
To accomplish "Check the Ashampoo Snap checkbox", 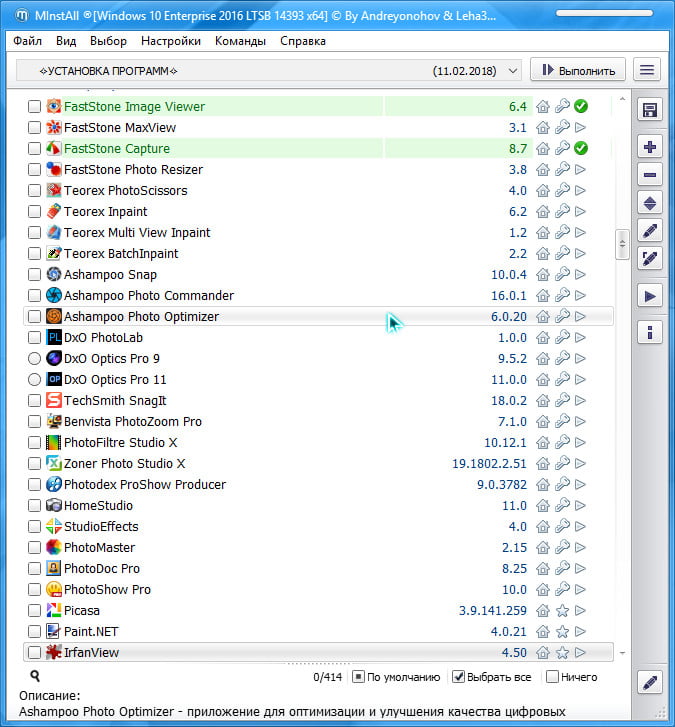I will pos(35,274).
